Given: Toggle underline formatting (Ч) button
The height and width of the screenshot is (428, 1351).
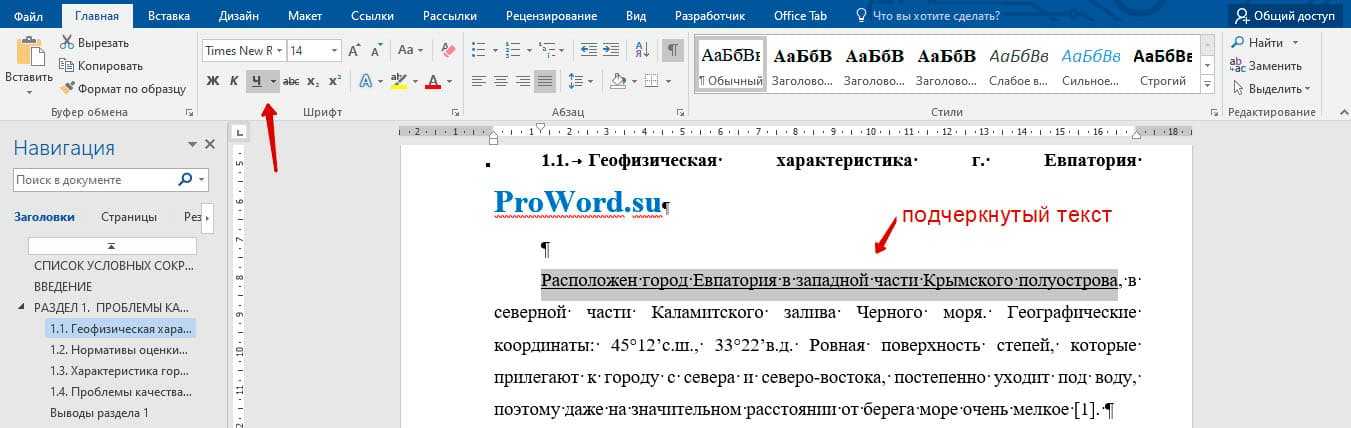Looking at the screenshot, I should pyautogui.click(x=257, y=81).
